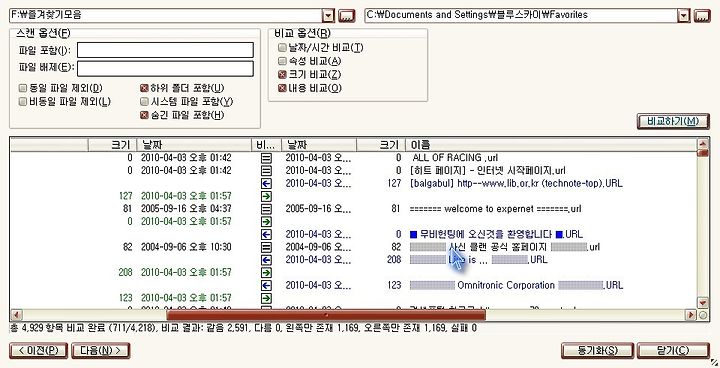This screenshot has width=720, height=368.
Task: Click horizontal scrollbar left arrow
Action: tap(16, 315)
